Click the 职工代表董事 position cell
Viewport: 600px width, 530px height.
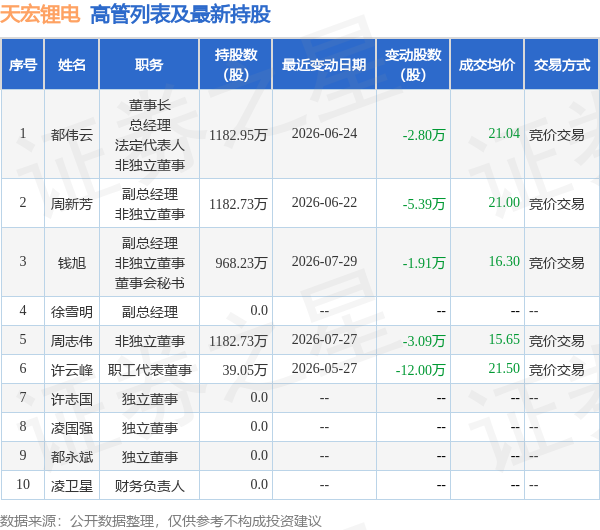coord(150,370)
